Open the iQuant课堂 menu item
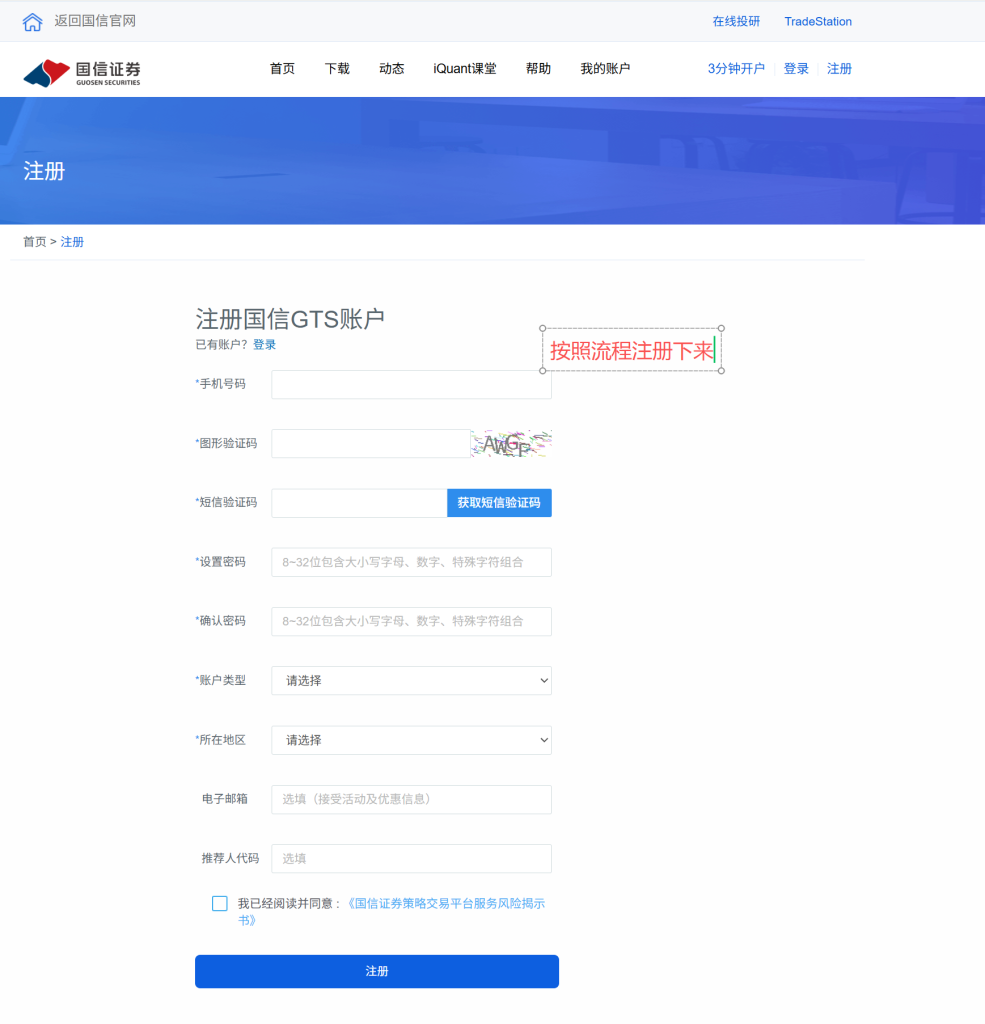The height and width of the screenshot is (1024, 985). [x=465, y=69]
